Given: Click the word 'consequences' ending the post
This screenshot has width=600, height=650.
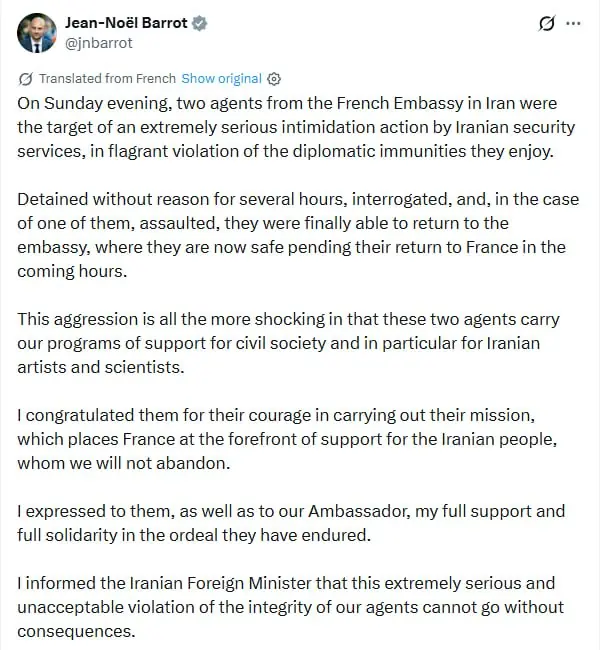Looking at the screenshot, I should [x=76, y=631].
